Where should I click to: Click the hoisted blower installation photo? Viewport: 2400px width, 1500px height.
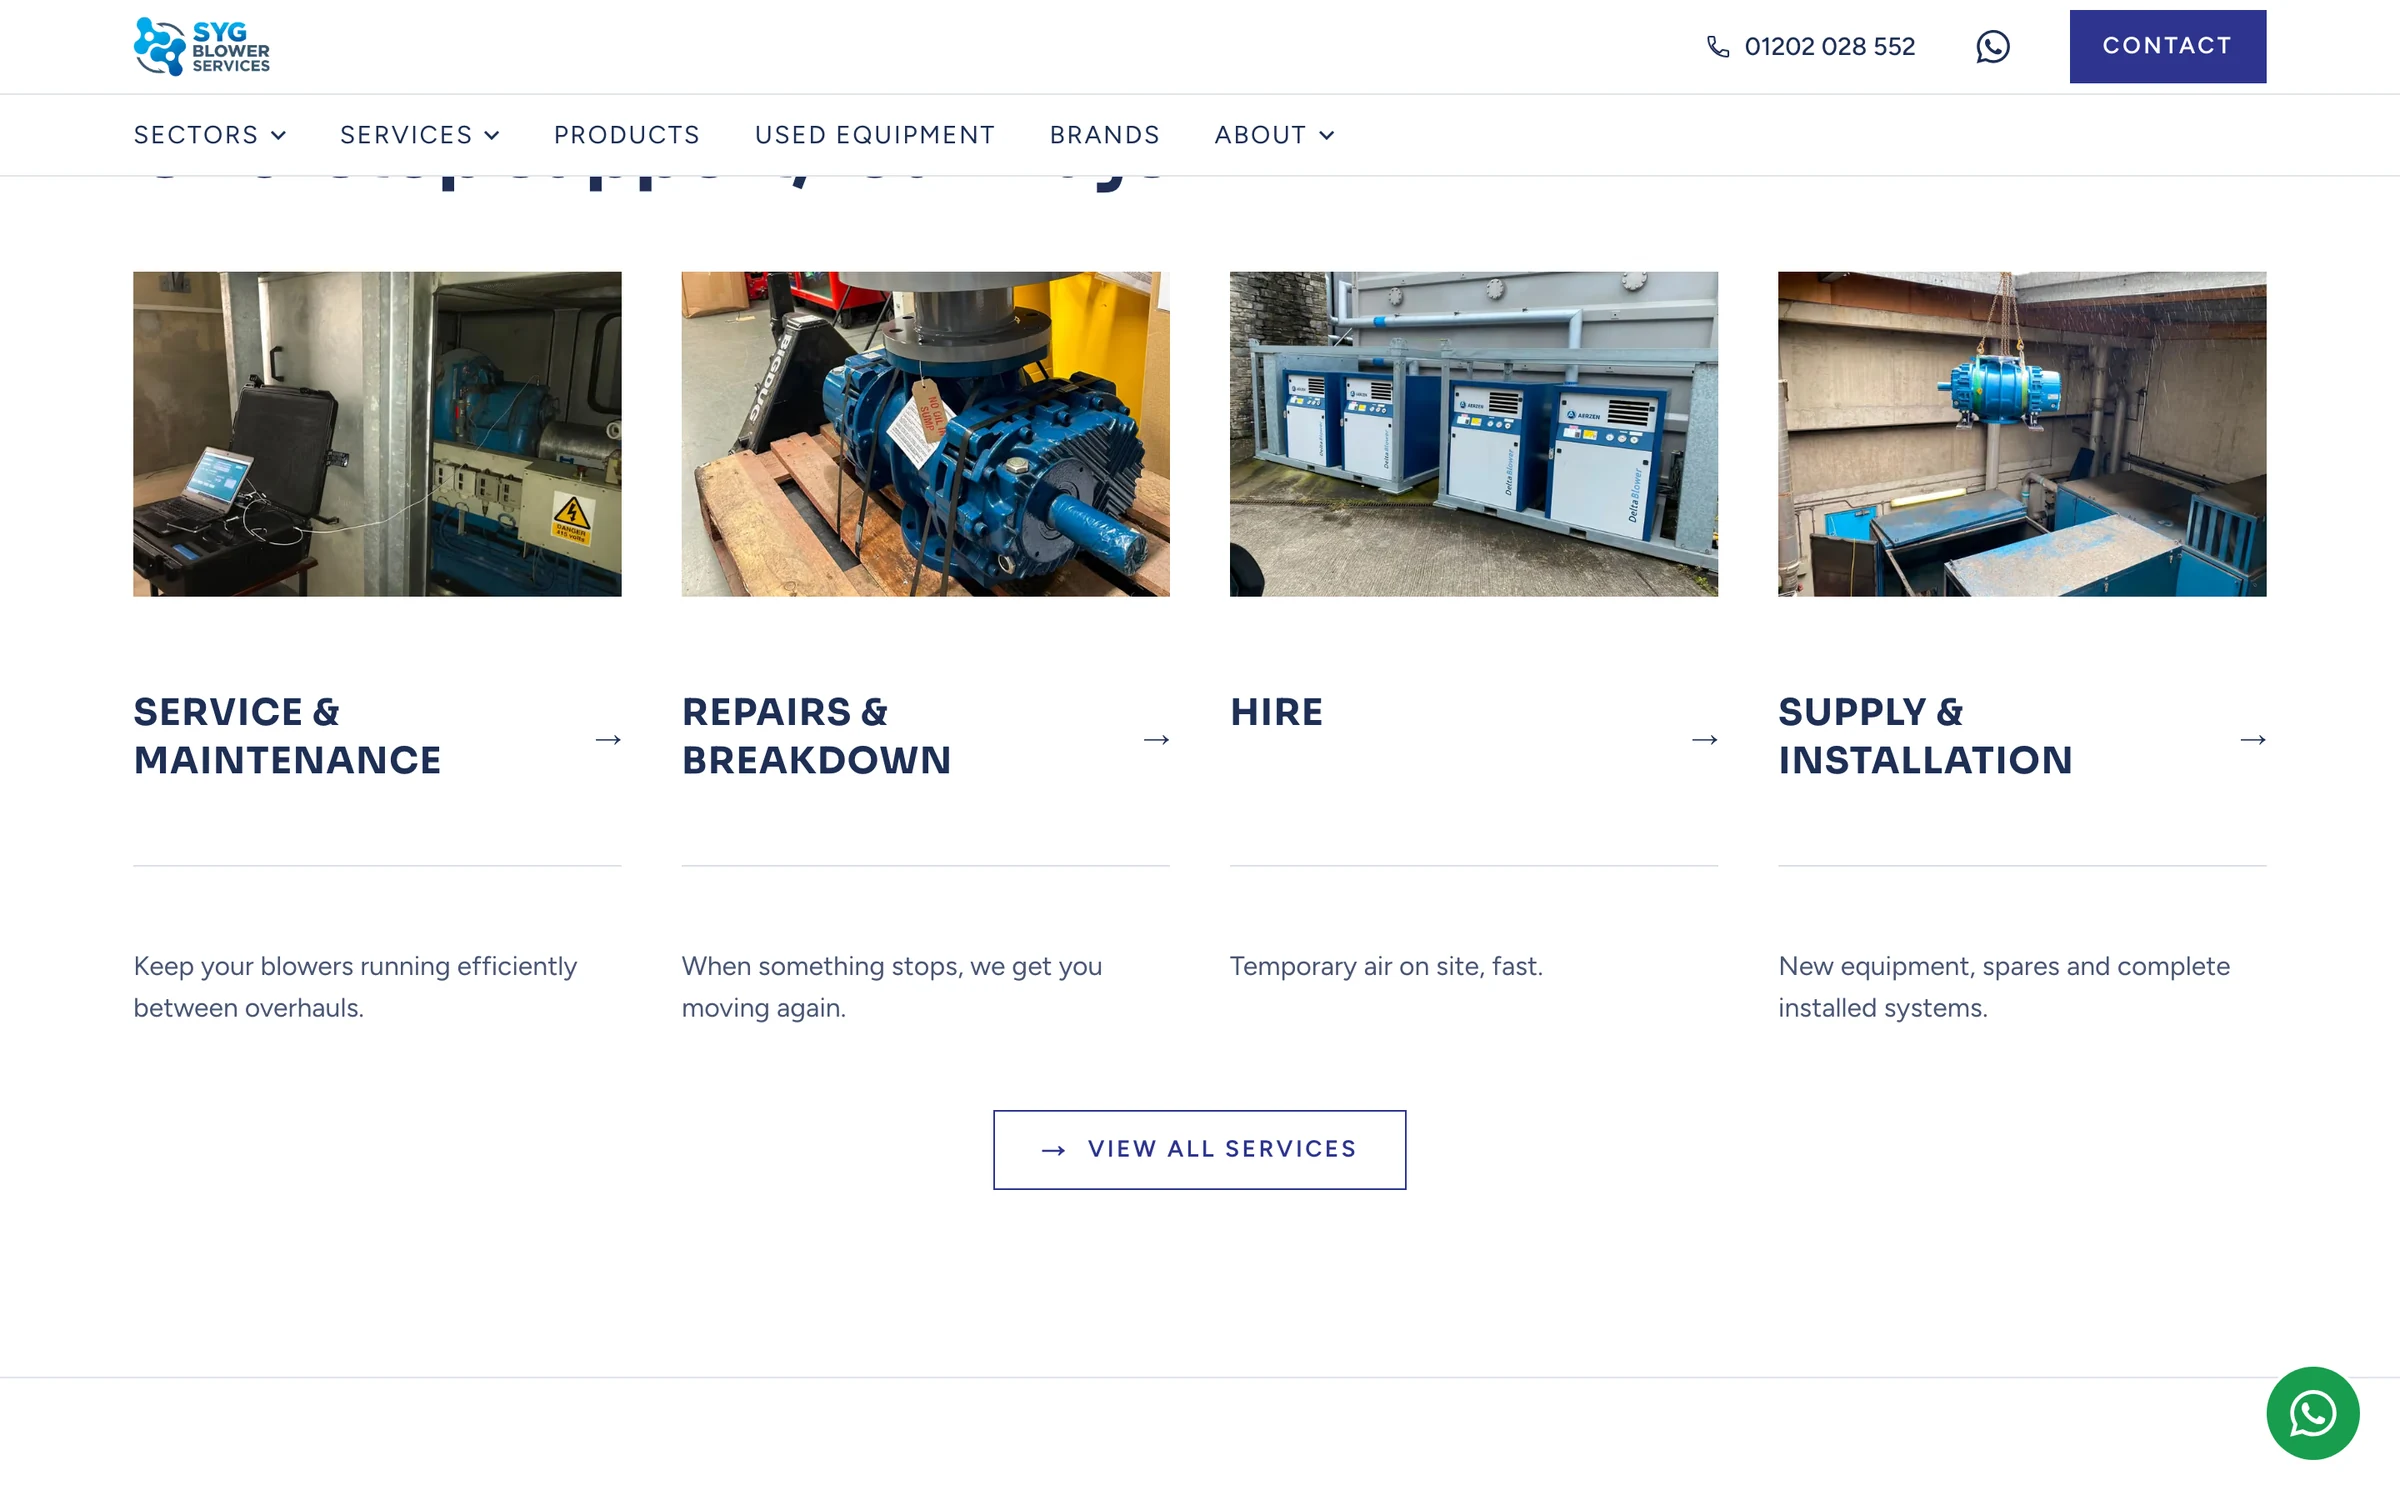coord(2021,434)
